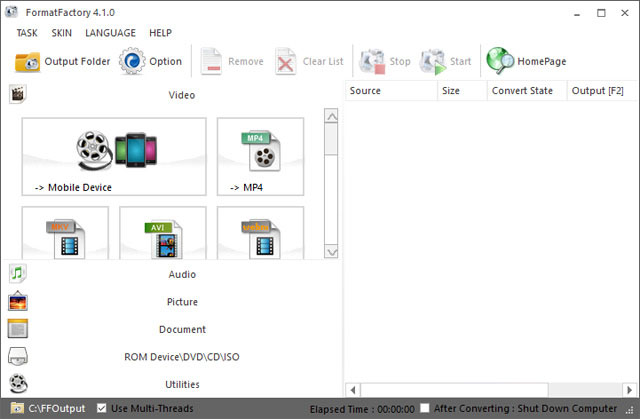Click the FormatFactory title bar app icon

pos(11,12)
